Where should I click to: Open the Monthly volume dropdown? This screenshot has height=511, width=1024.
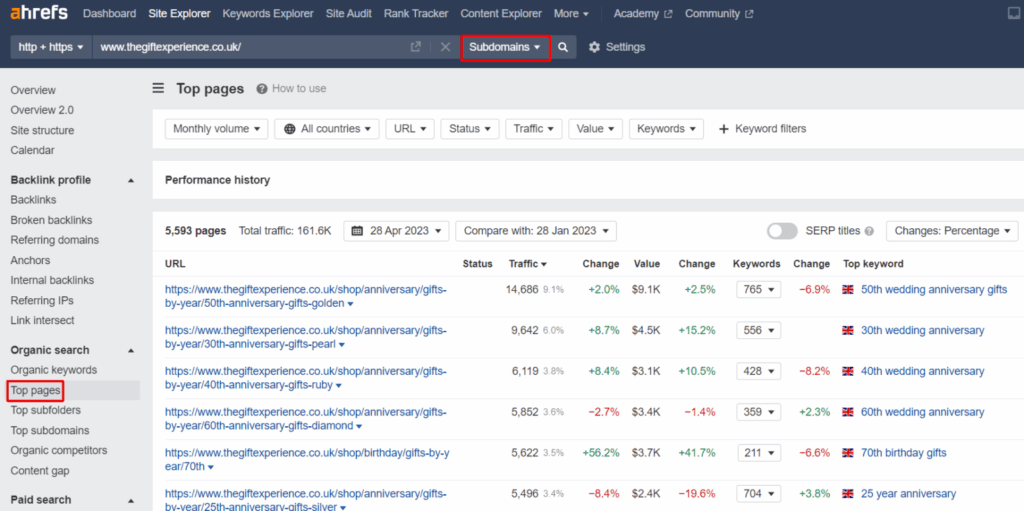pos(217,129)
